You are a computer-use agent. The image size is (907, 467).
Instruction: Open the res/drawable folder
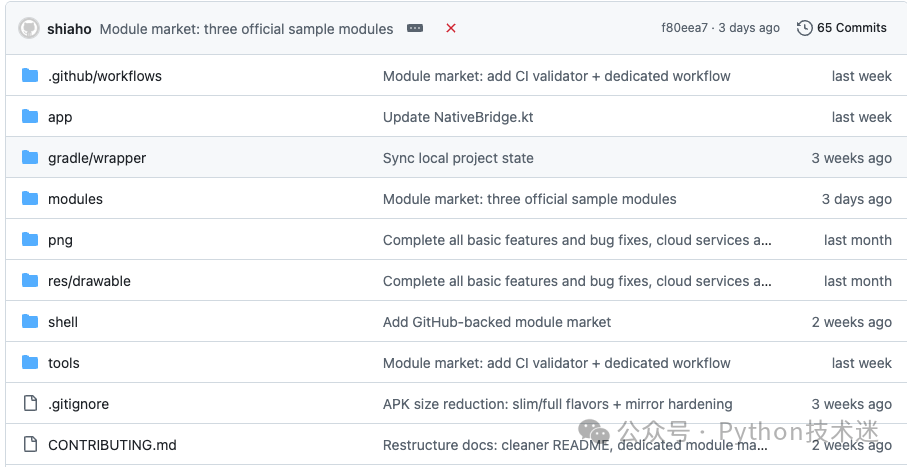(89, 281)
